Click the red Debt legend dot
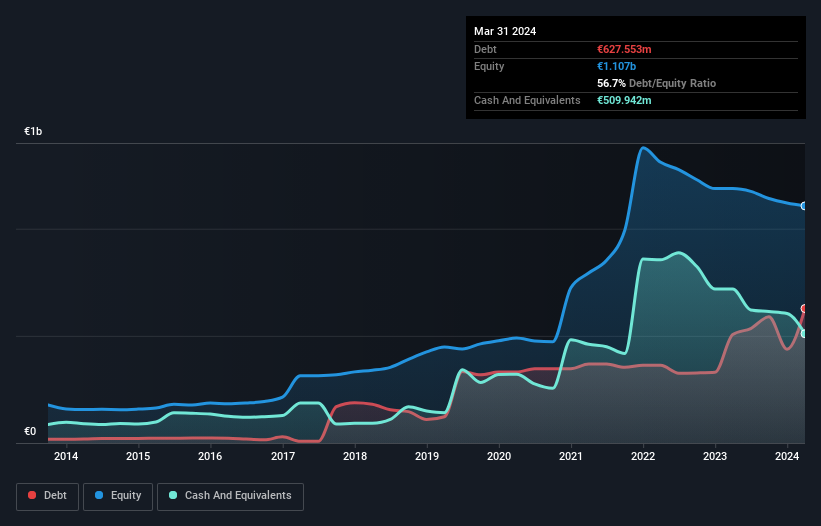821x526 pixels. tap(32, 495)
